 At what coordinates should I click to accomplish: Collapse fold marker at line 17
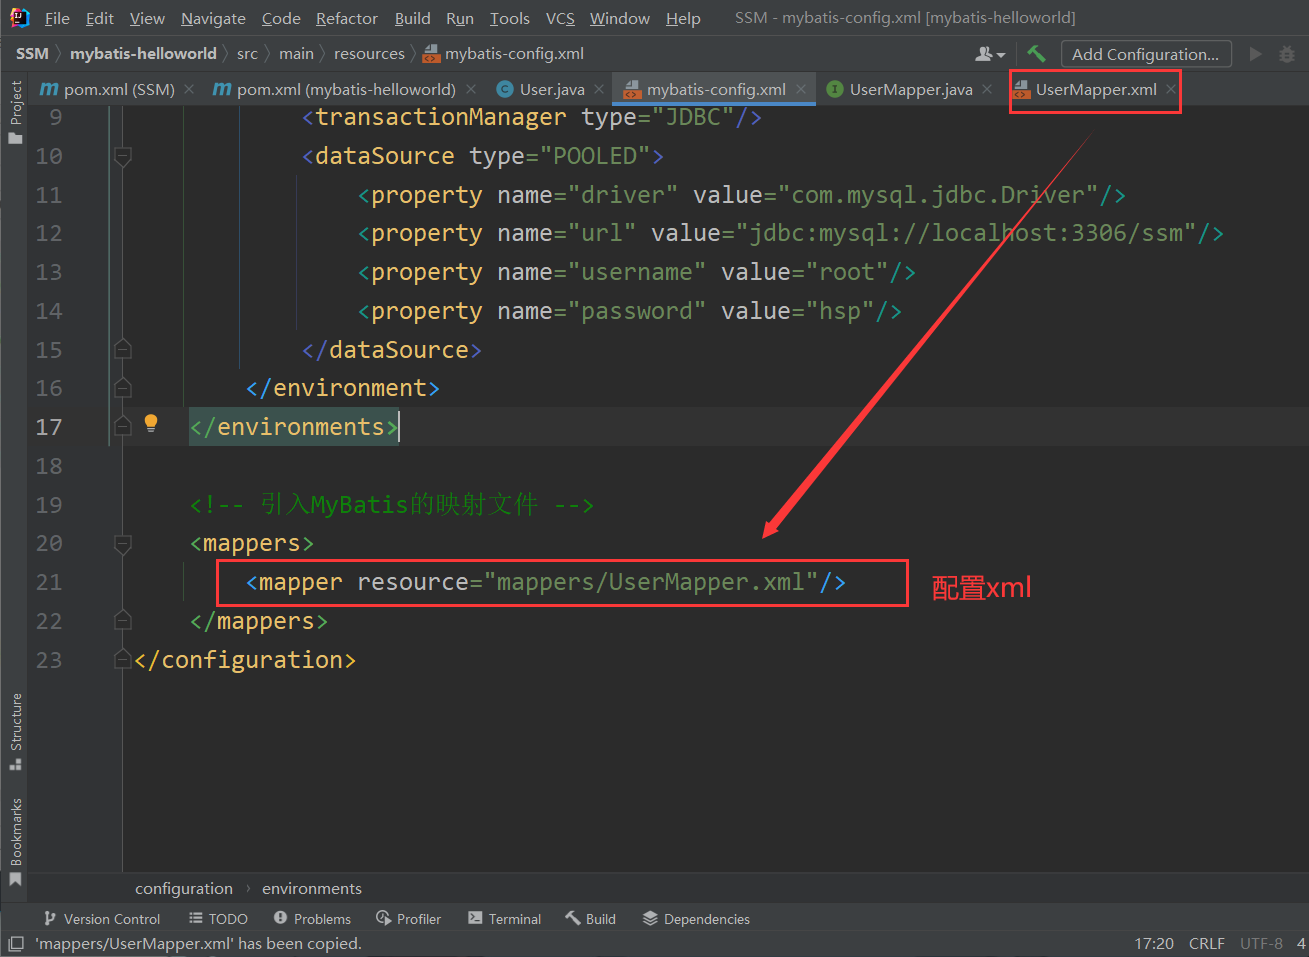123,427
